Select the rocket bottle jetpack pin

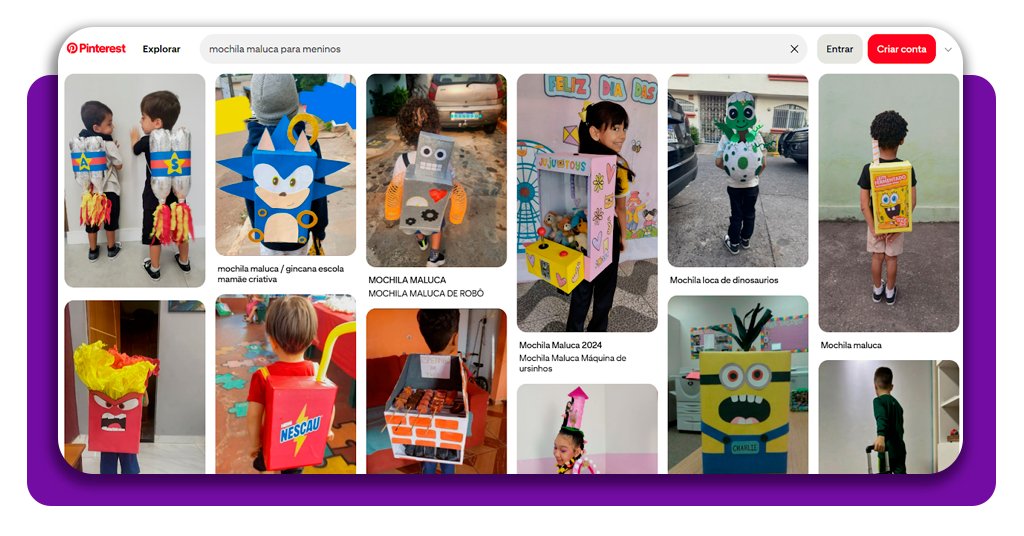click(134, 180)
